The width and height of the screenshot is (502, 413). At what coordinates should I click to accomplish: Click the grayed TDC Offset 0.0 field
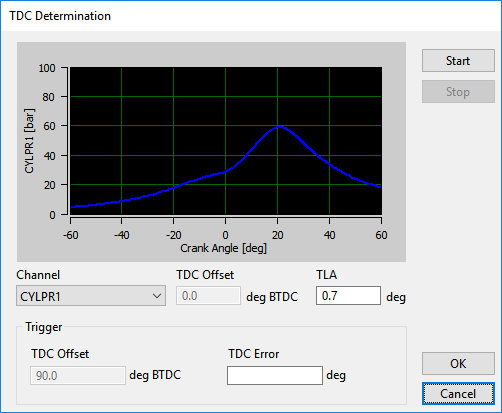point(208,296)
